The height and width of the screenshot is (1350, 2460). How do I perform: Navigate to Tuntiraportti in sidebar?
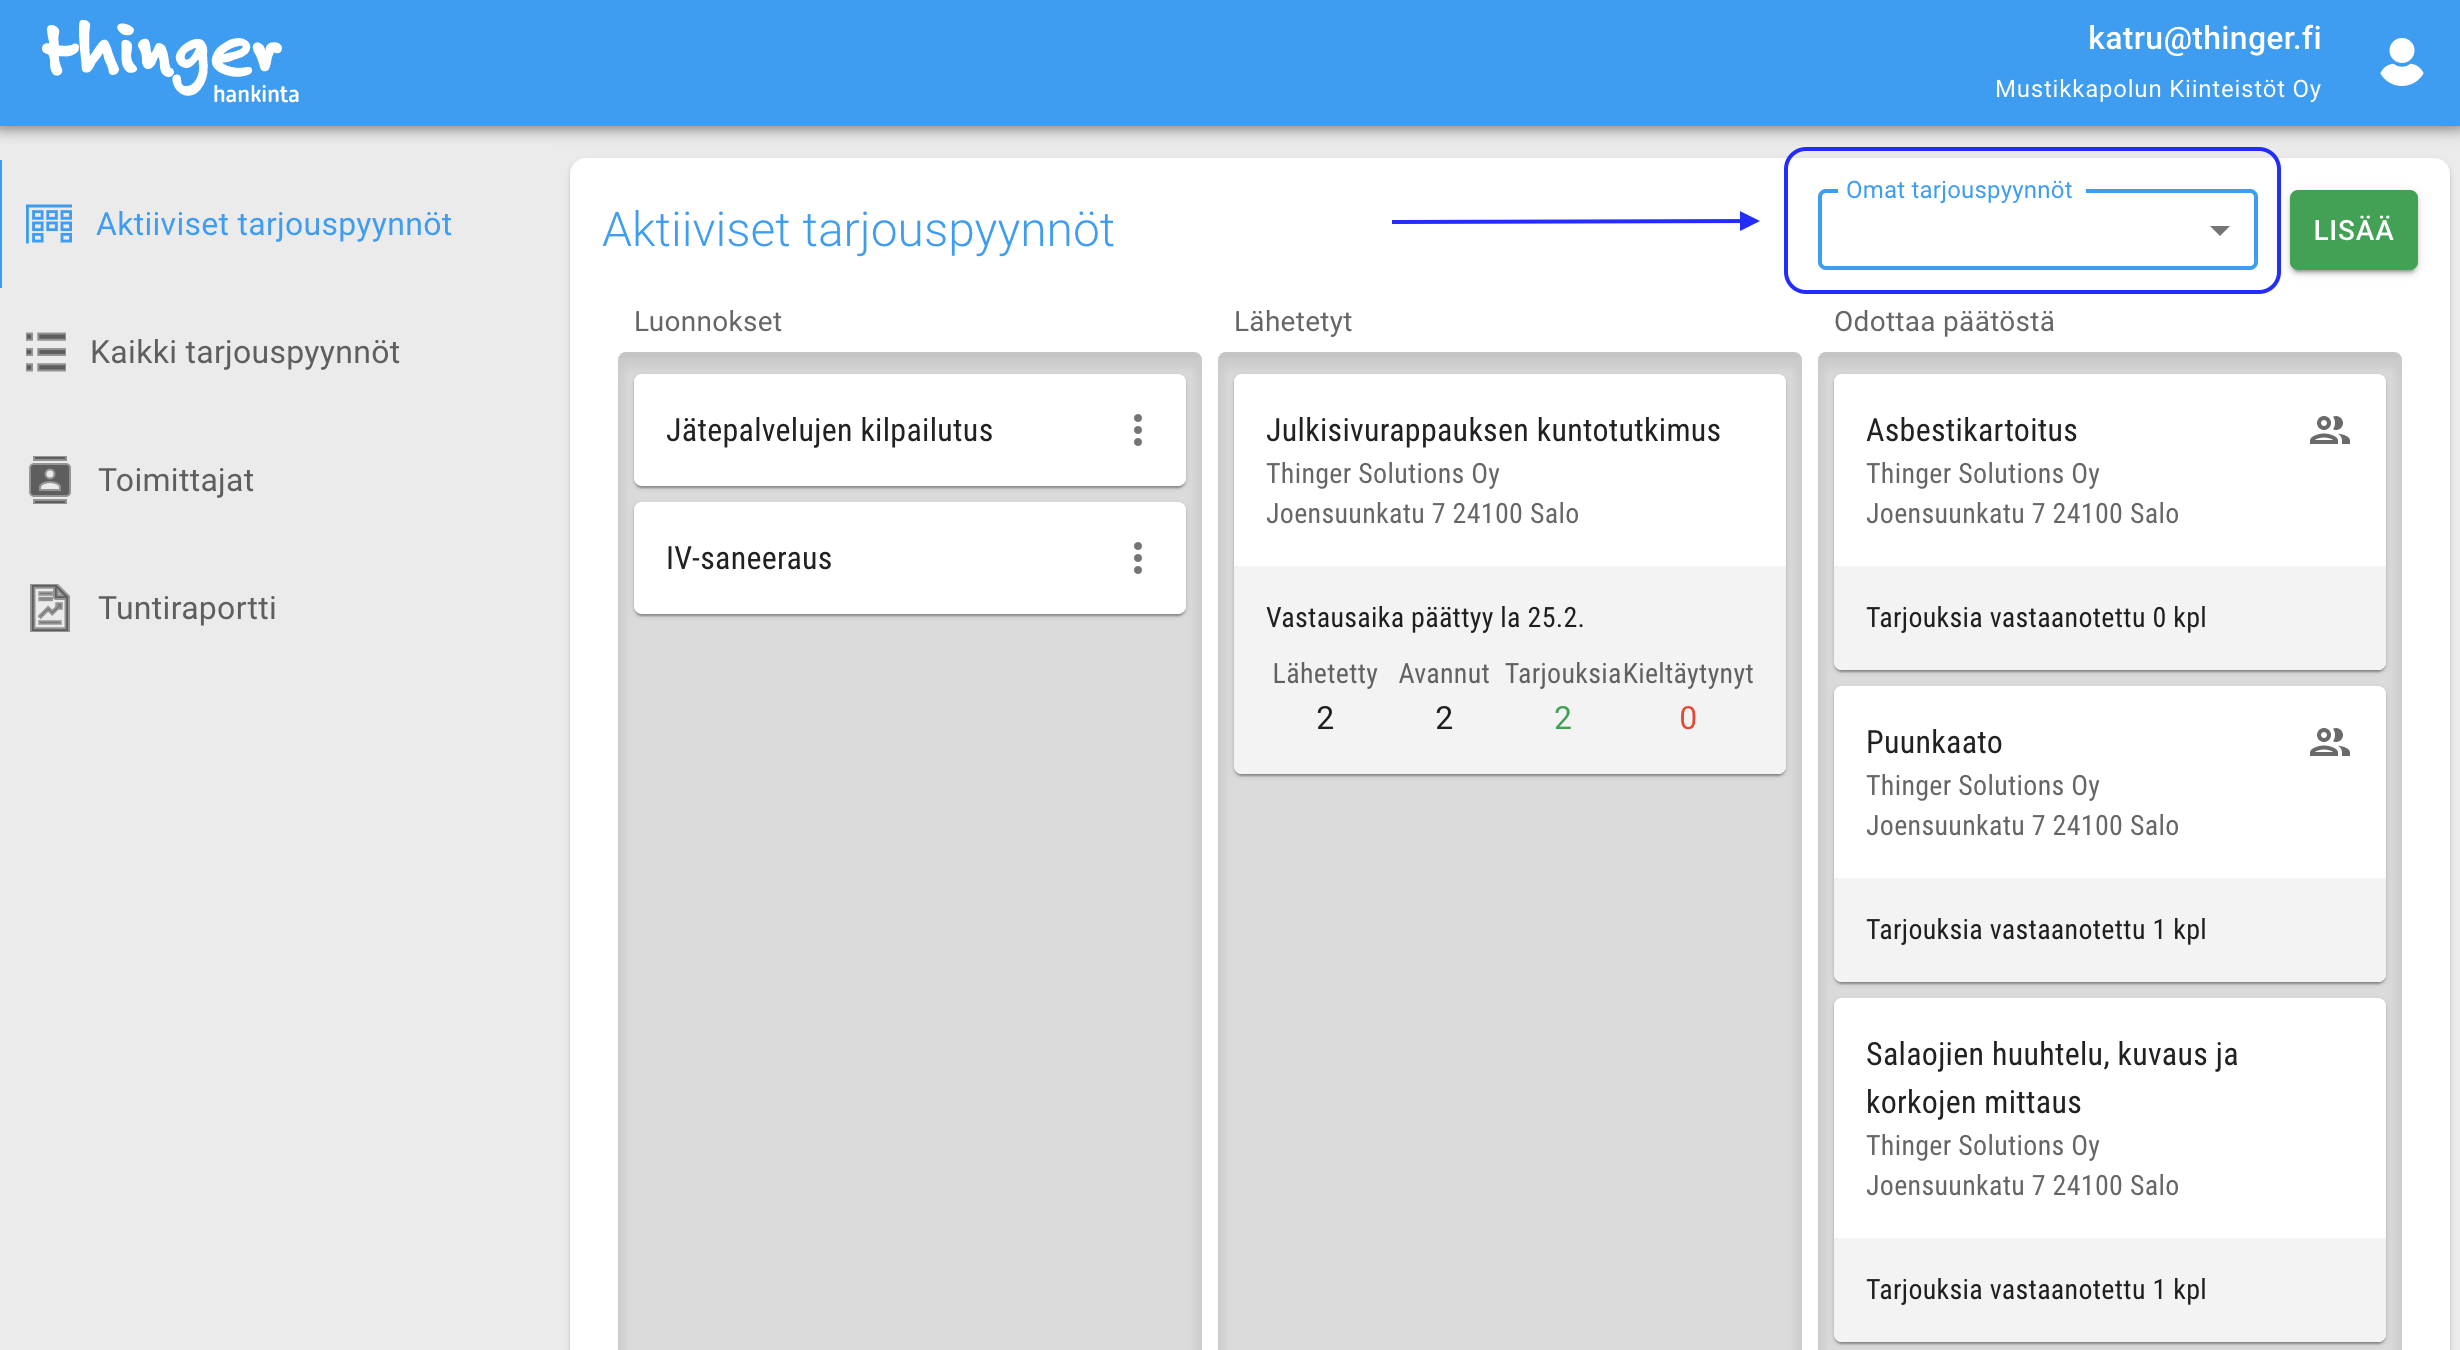(x=186, y=608)
